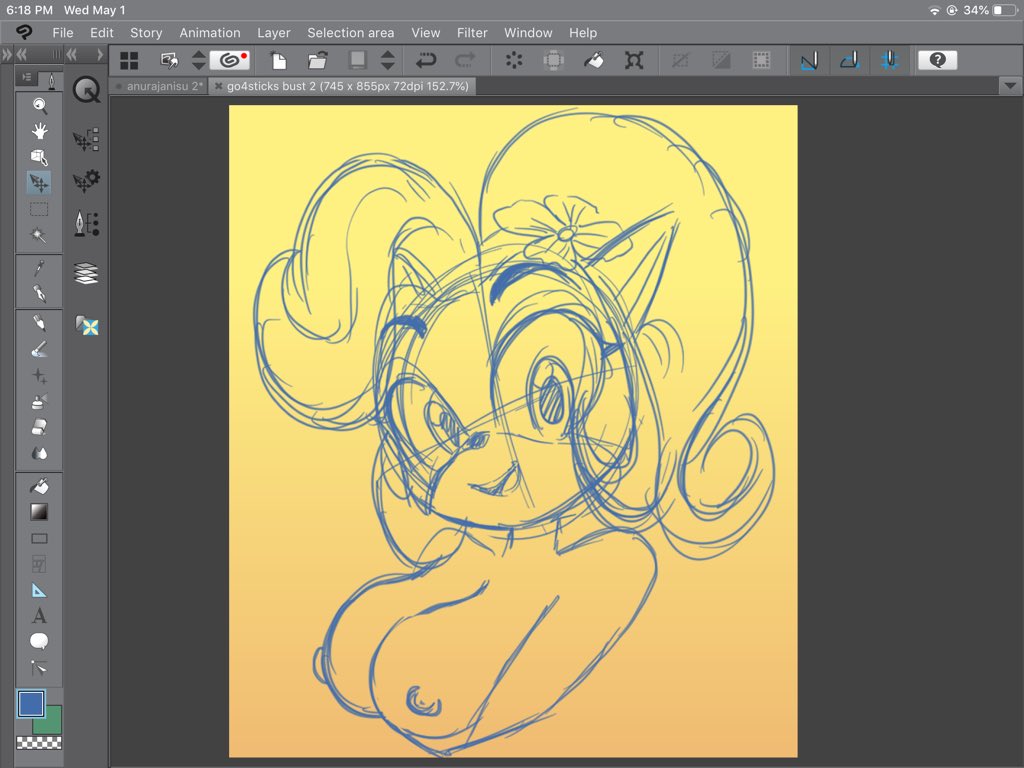Image resolution: width=1024 pixels, height=768 pixels.
Task: Toggle Snap to Ruler
Action: point(808,60)
